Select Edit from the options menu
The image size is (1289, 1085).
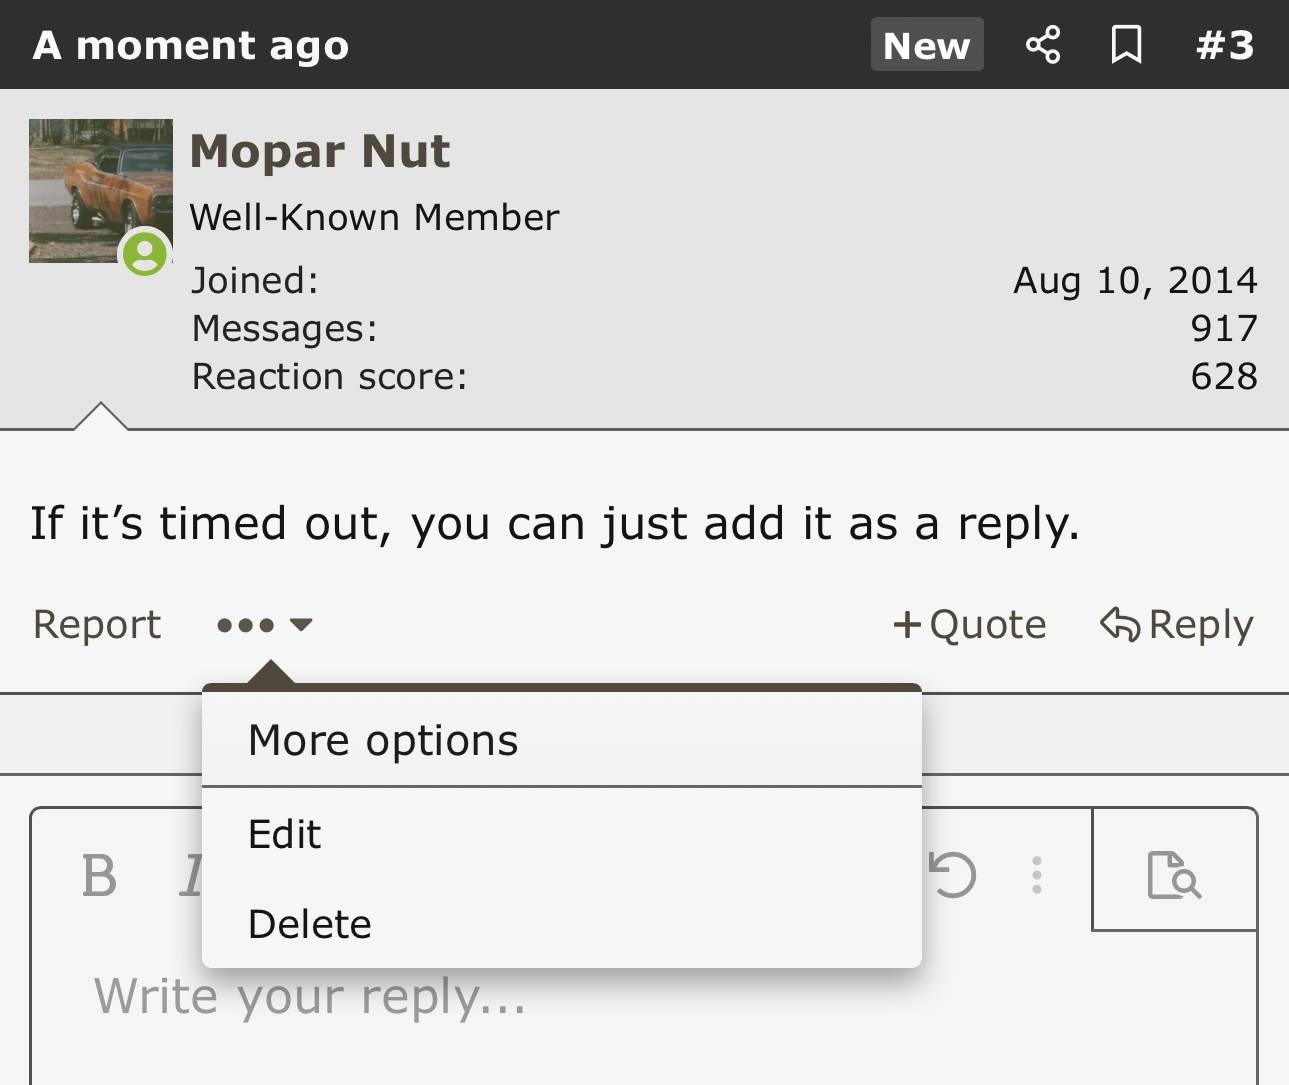point(285,834)
